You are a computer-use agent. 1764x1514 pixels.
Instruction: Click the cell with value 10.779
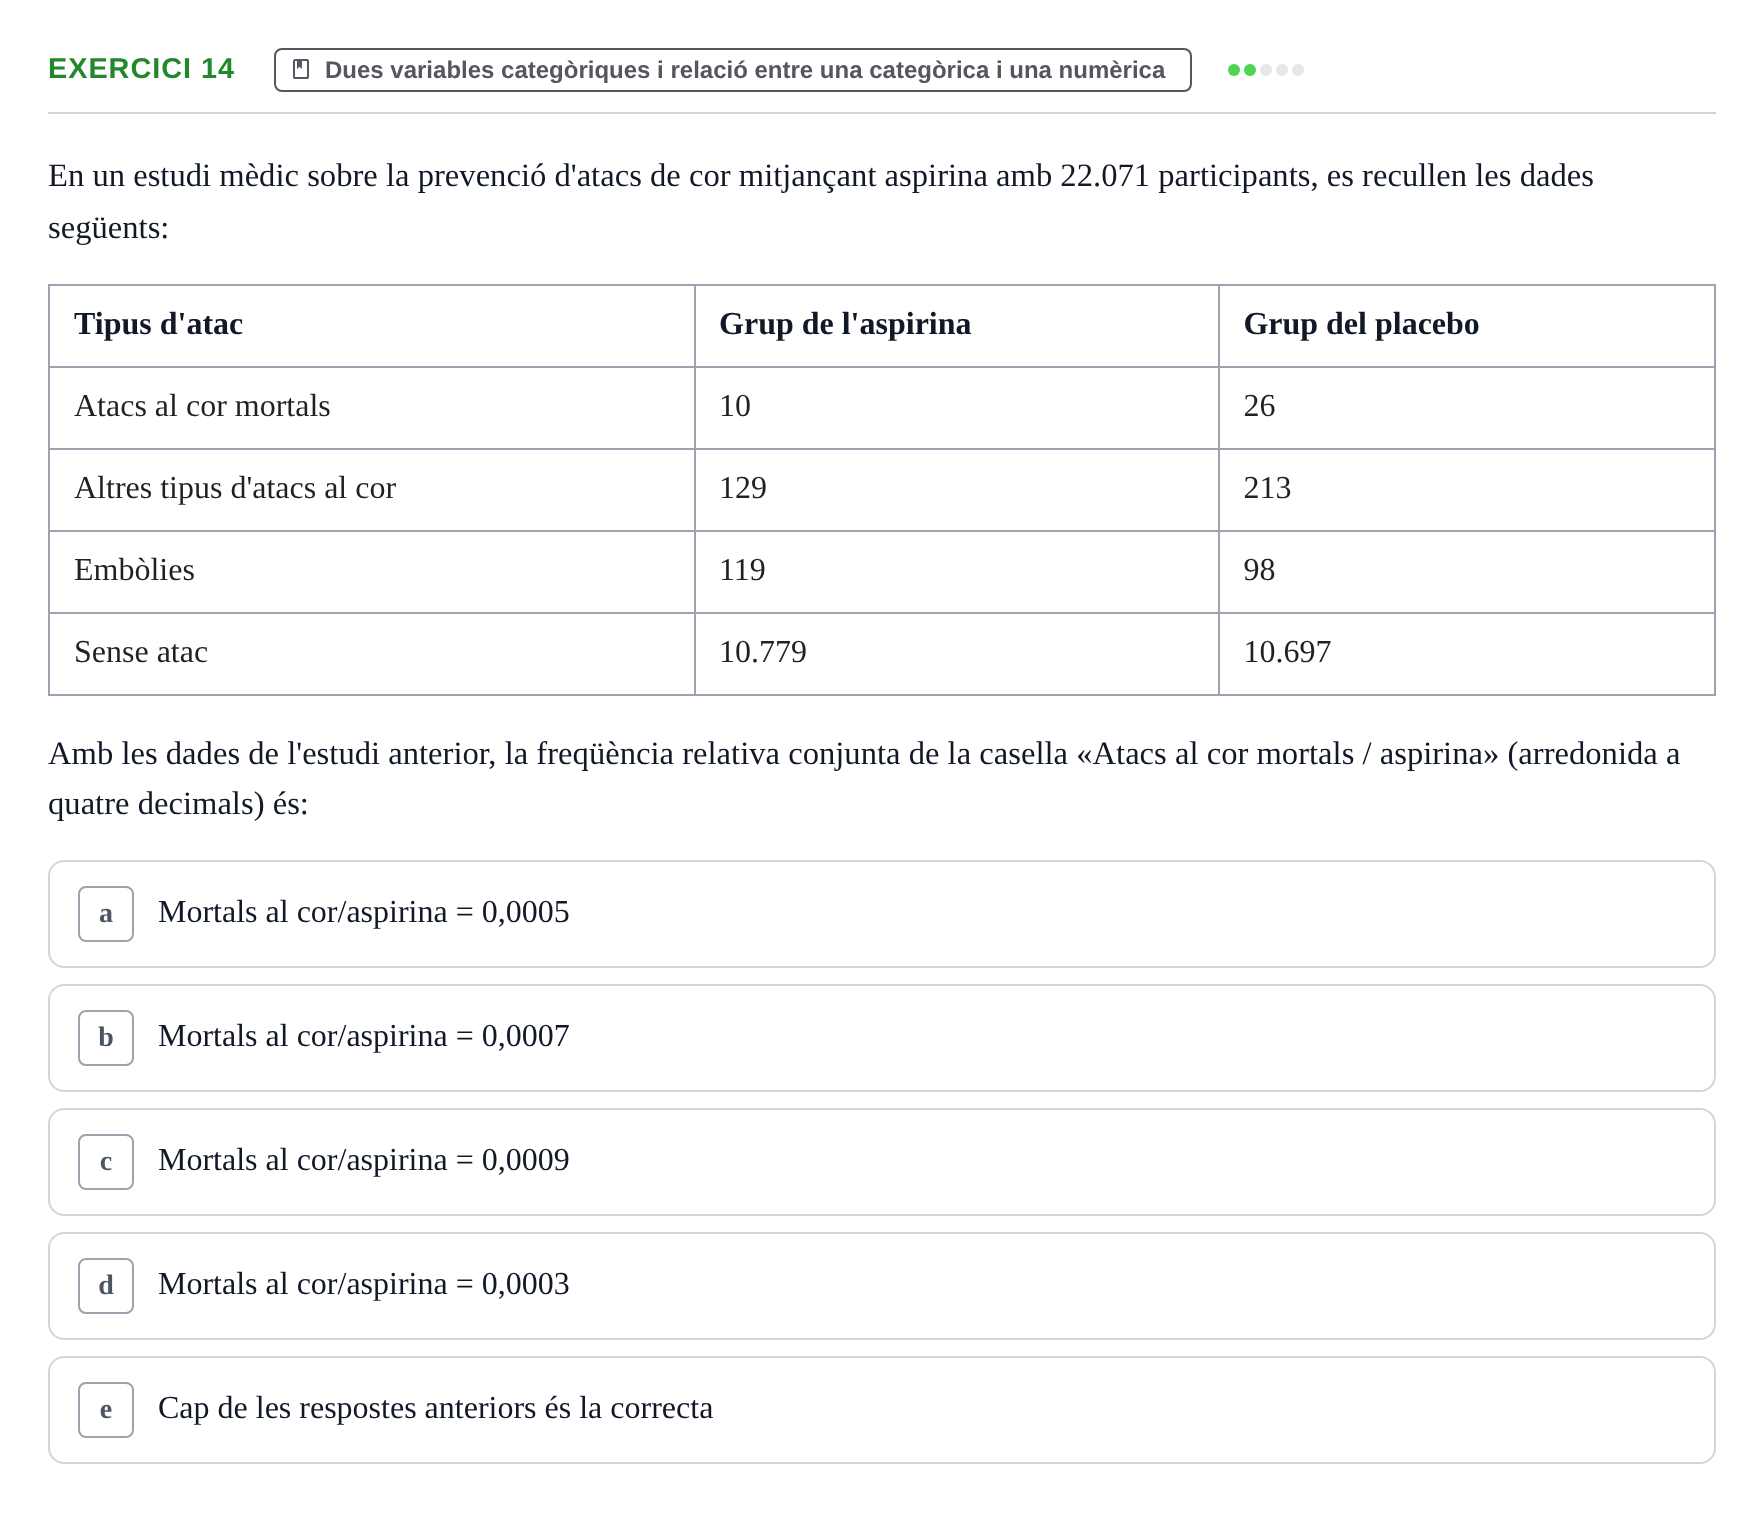pyautogui.click(x=957, y=654)
